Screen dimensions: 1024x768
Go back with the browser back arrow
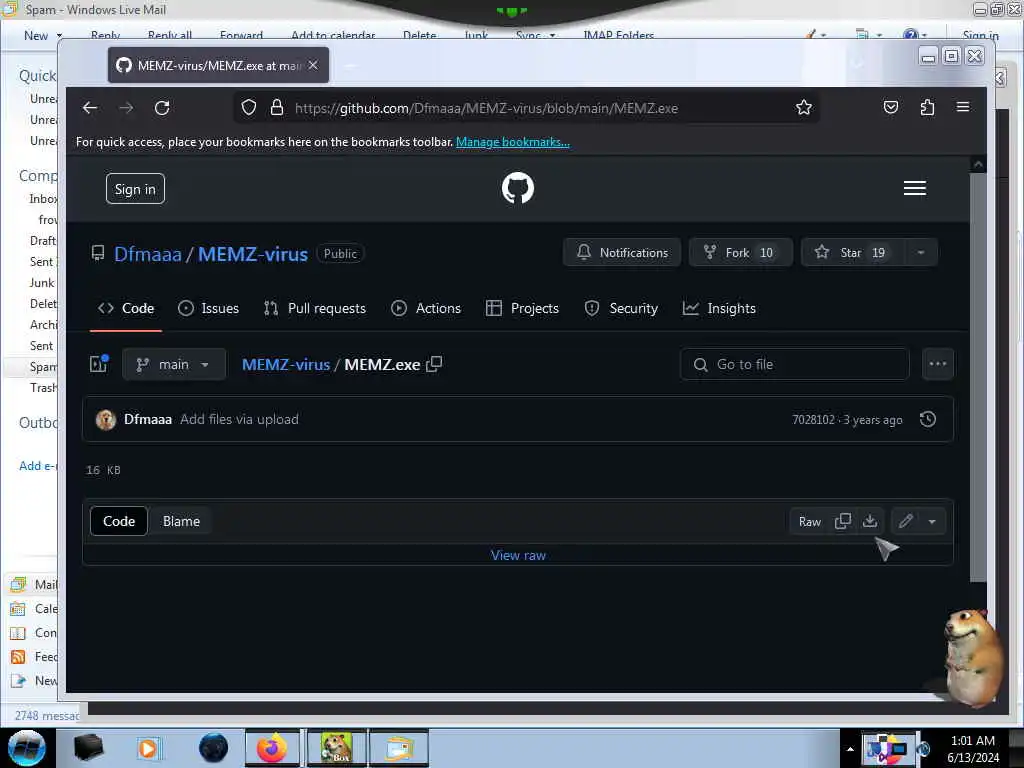[90, 108]
